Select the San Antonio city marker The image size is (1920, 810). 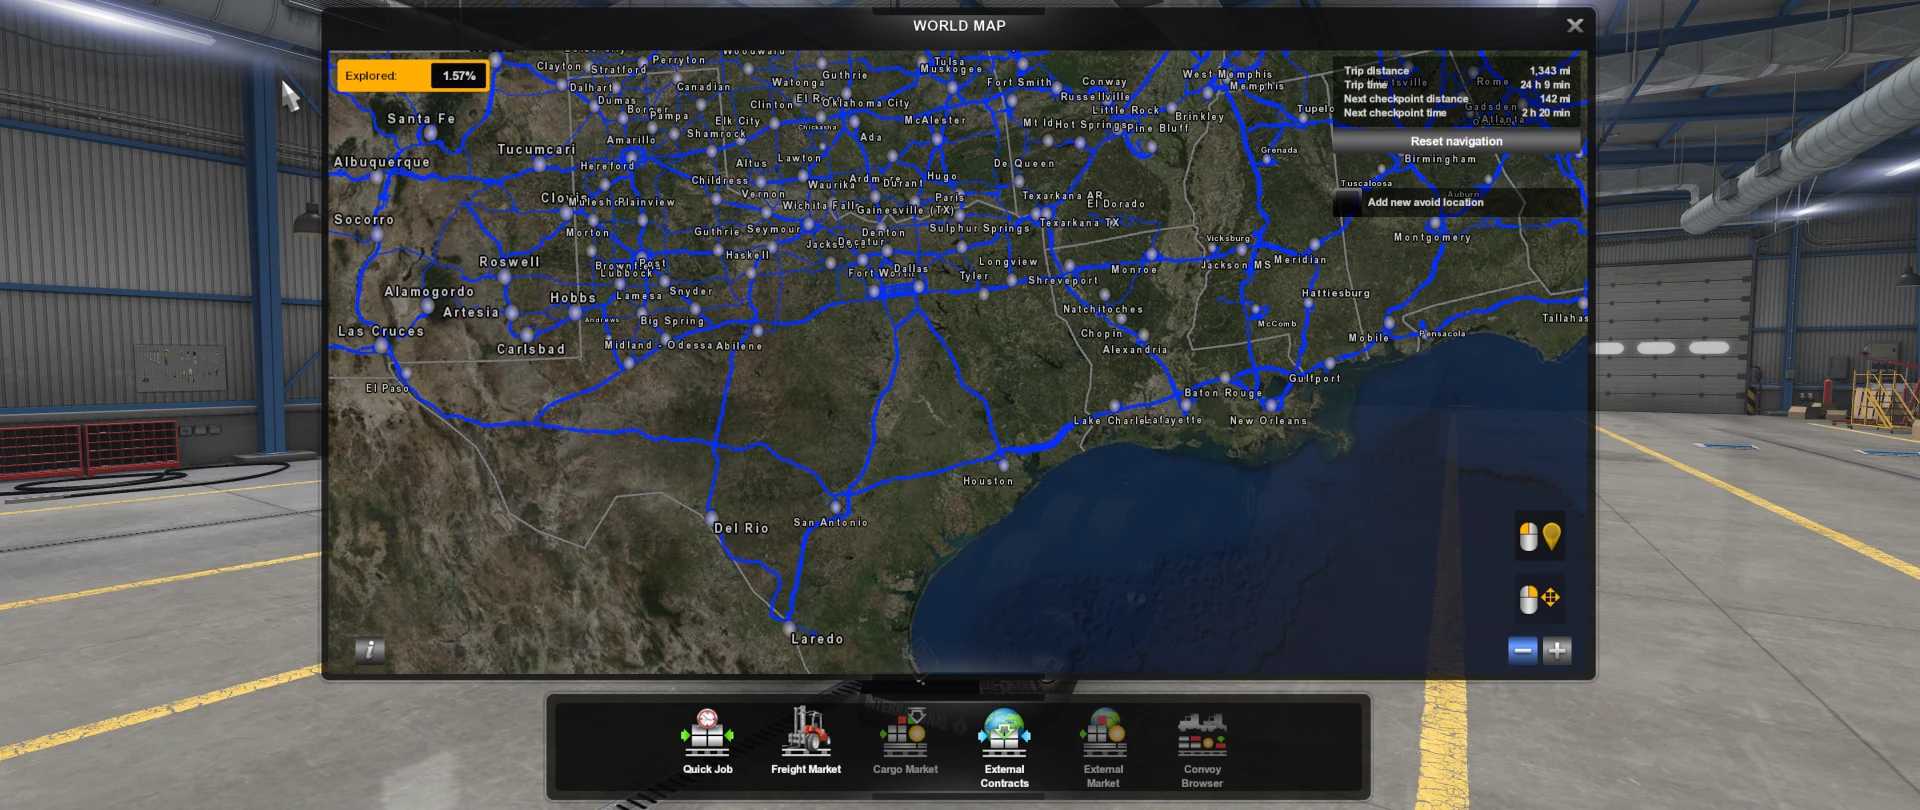click(836, 507)
